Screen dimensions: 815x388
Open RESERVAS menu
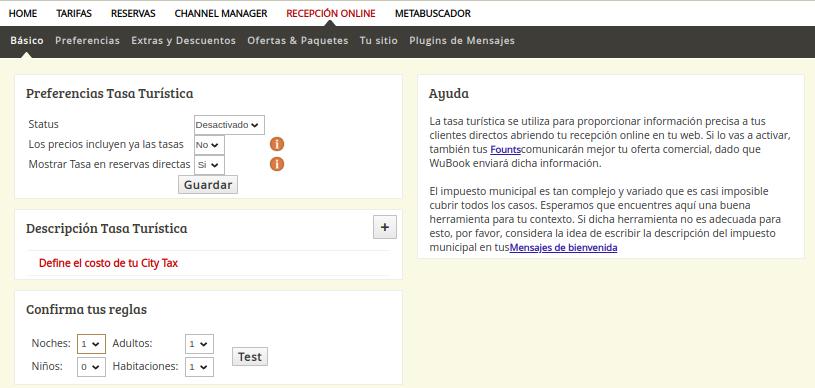(133, 14)
